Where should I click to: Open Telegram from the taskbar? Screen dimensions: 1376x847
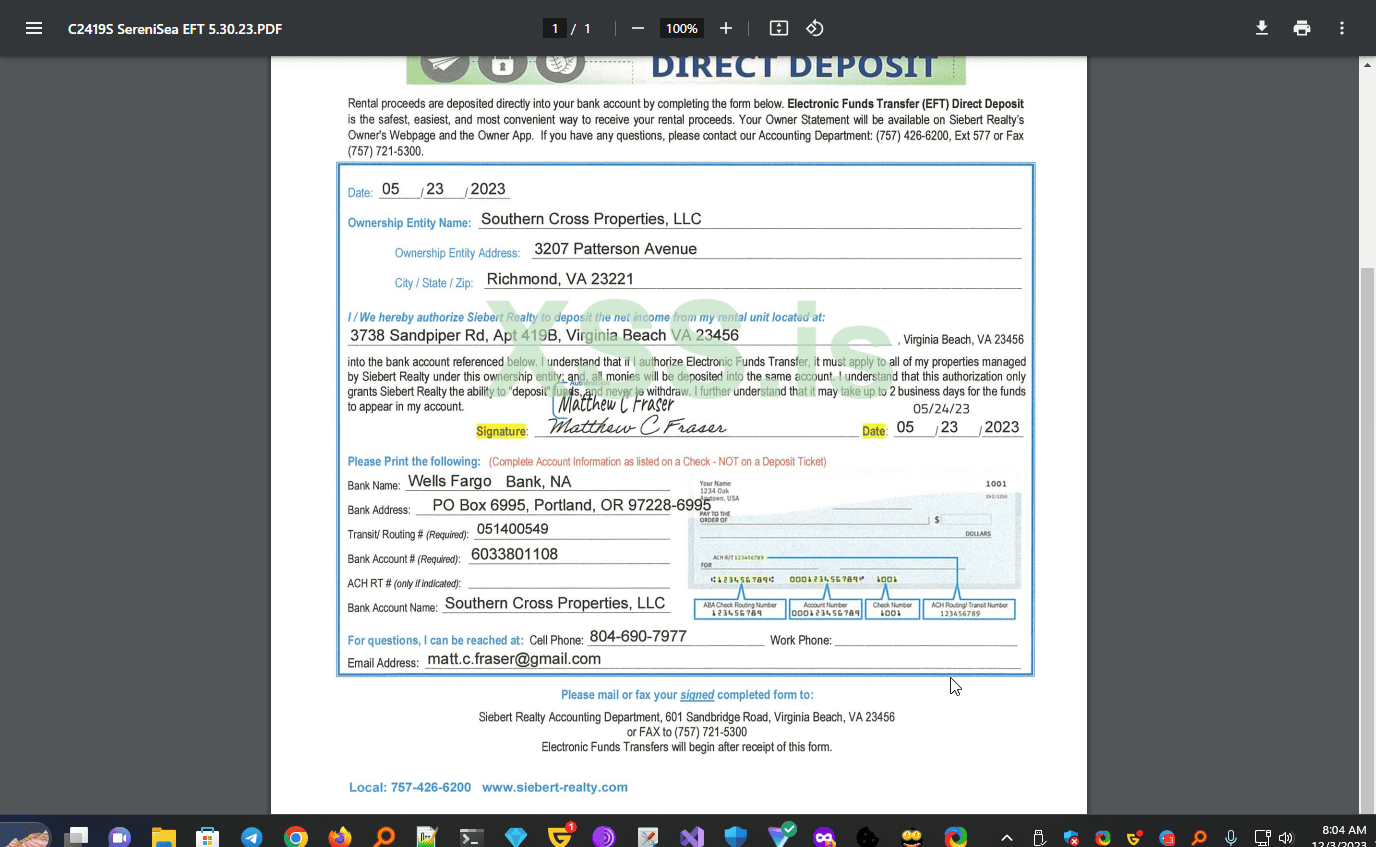(251, 837)
